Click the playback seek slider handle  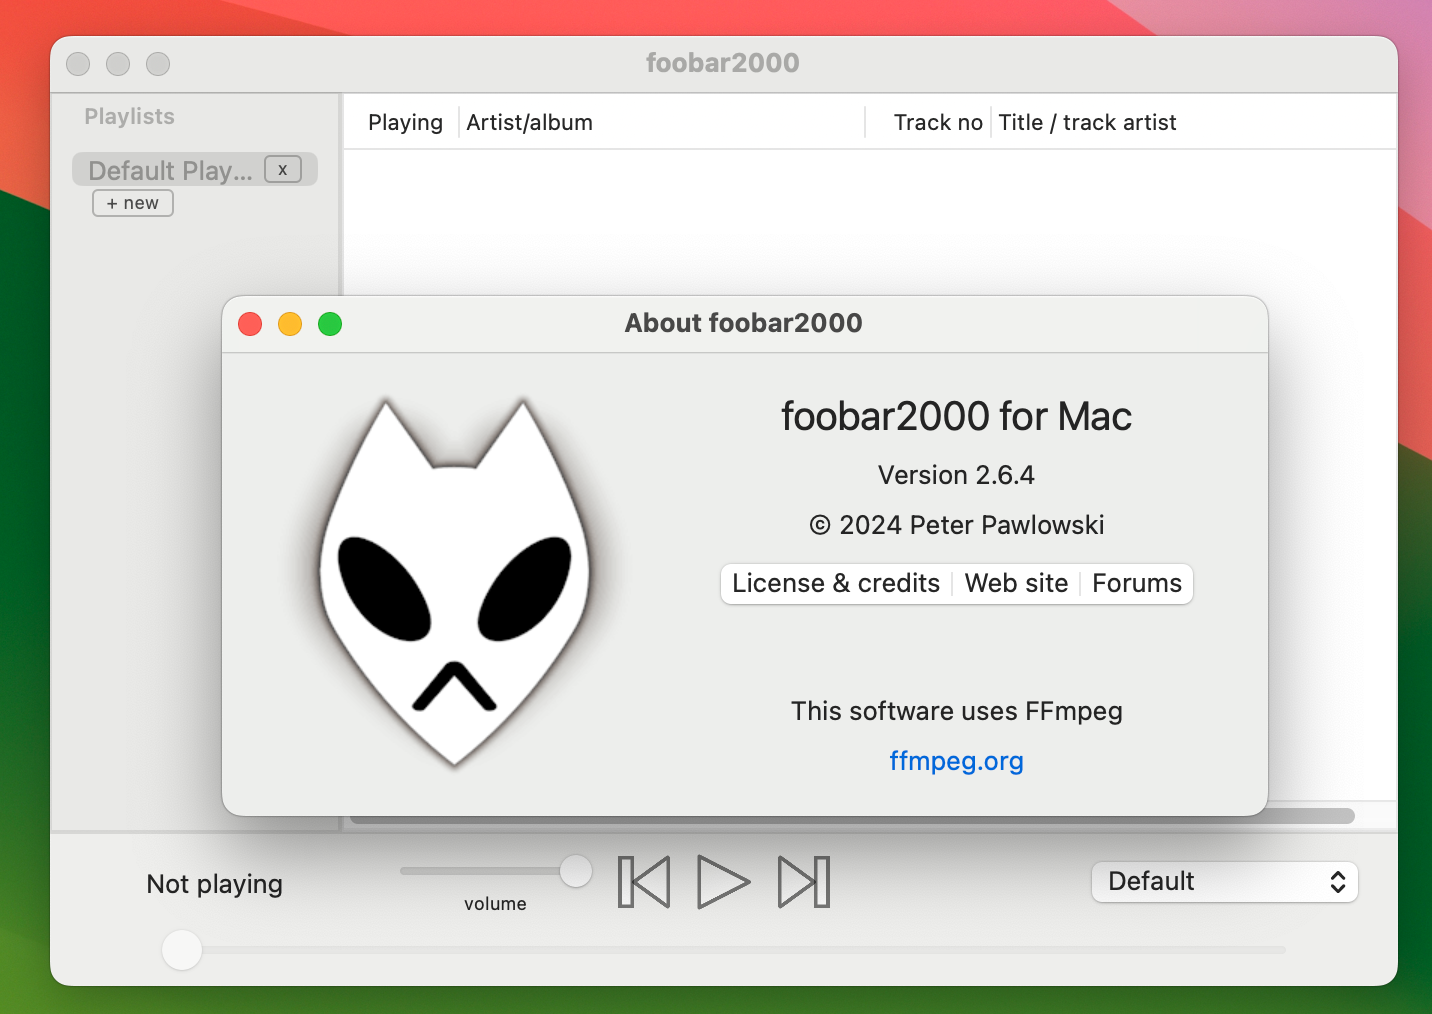181,950
